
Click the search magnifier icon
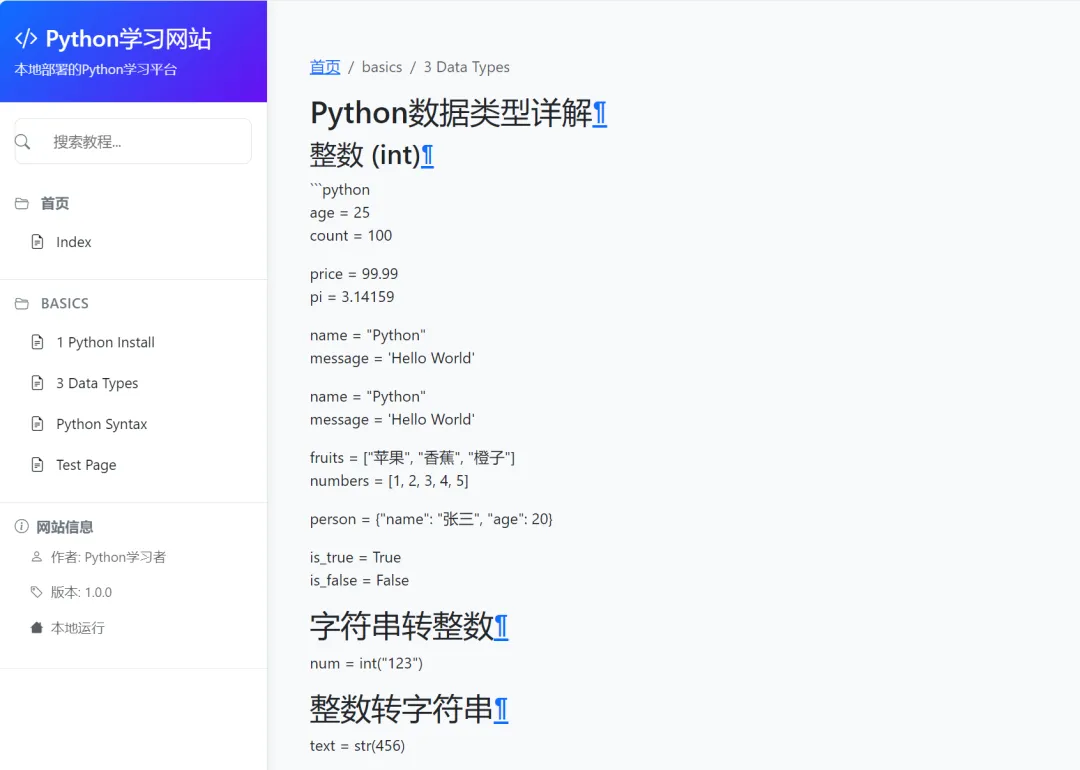(23, 142)
